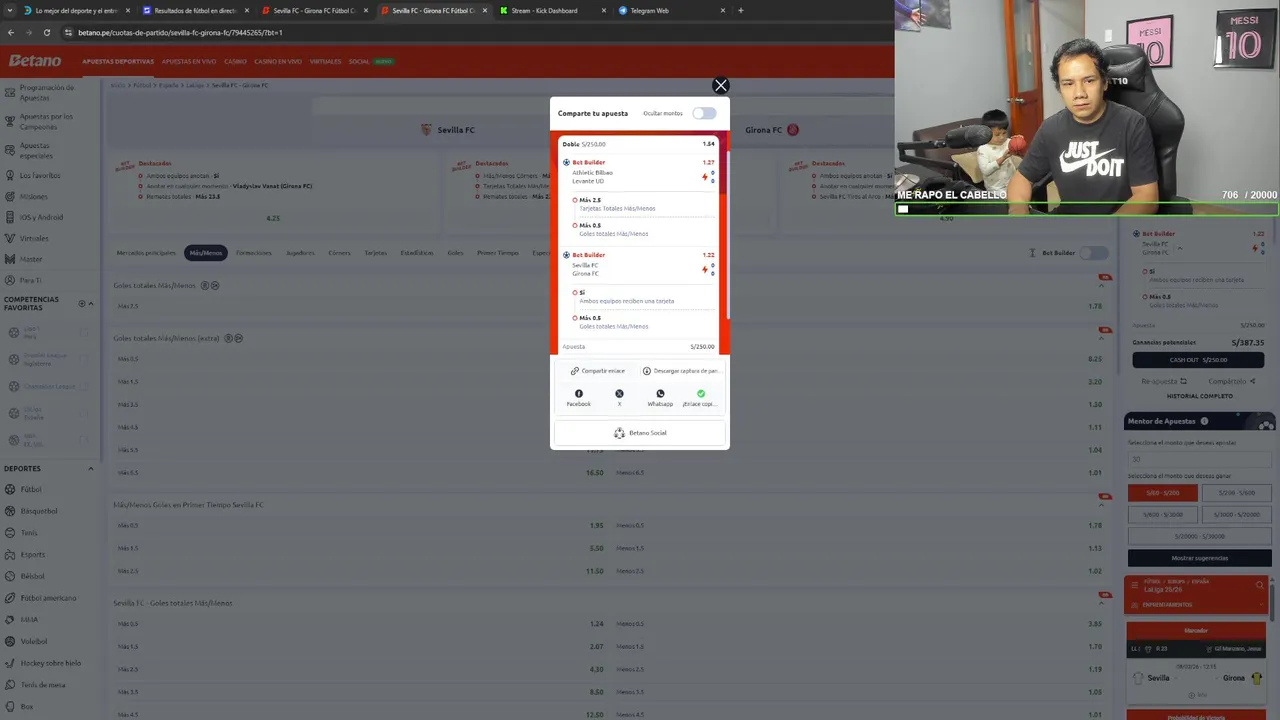Screen dimensions: 1280x720
Task: Open Los favoritos in sidebar
Action: pyautogui.click(x=40, y=175)
